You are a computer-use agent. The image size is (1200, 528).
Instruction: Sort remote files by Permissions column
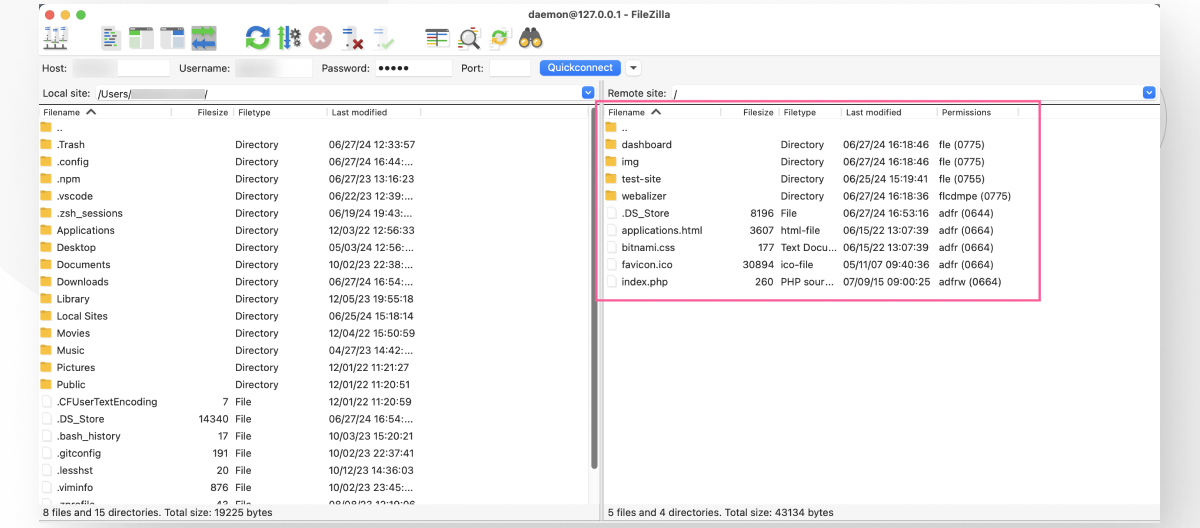point(966,112)
